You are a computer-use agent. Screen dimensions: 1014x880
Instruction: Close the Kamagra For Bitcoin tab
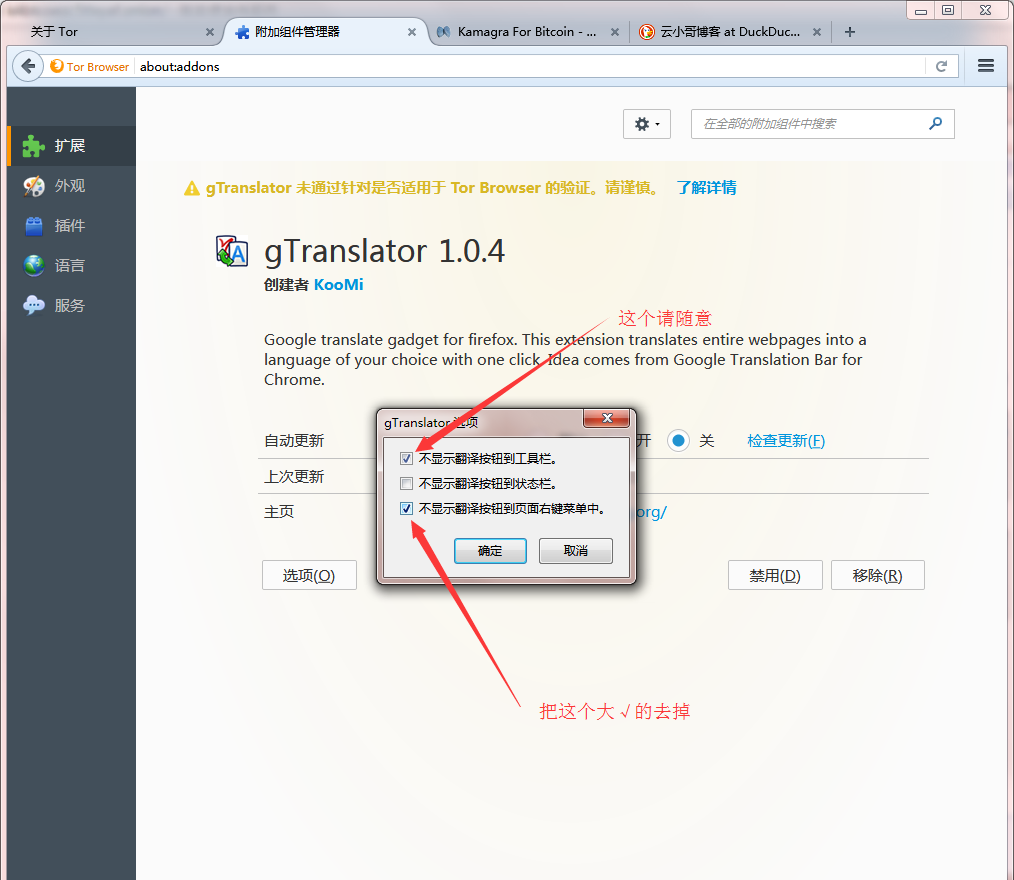point(614,32)
